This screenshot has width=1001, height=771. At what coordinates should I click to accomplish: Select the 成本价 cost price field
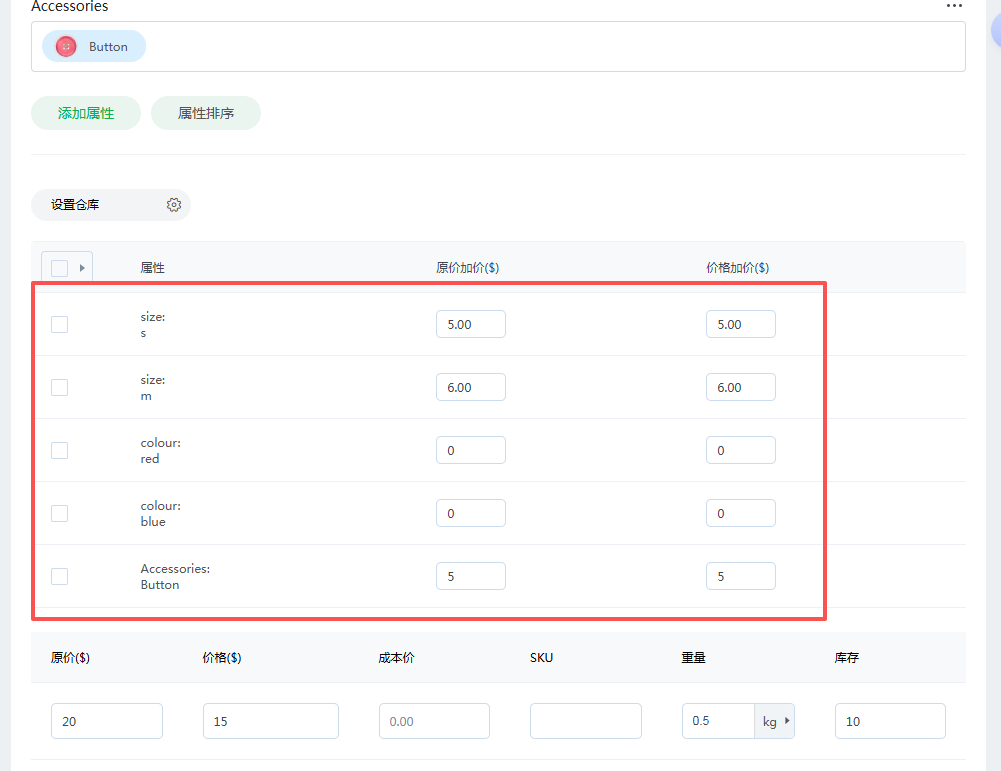pos(434,721)
